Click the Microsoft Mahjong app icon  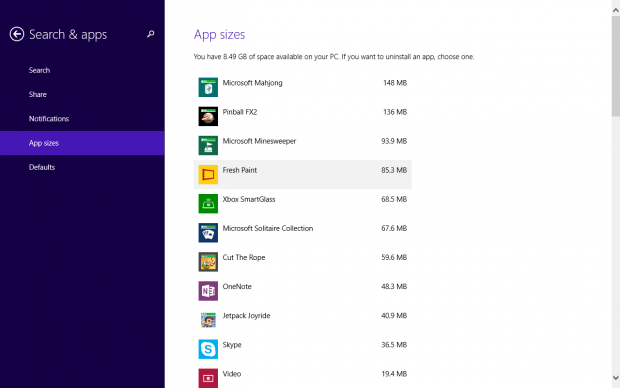pos(208,87)
